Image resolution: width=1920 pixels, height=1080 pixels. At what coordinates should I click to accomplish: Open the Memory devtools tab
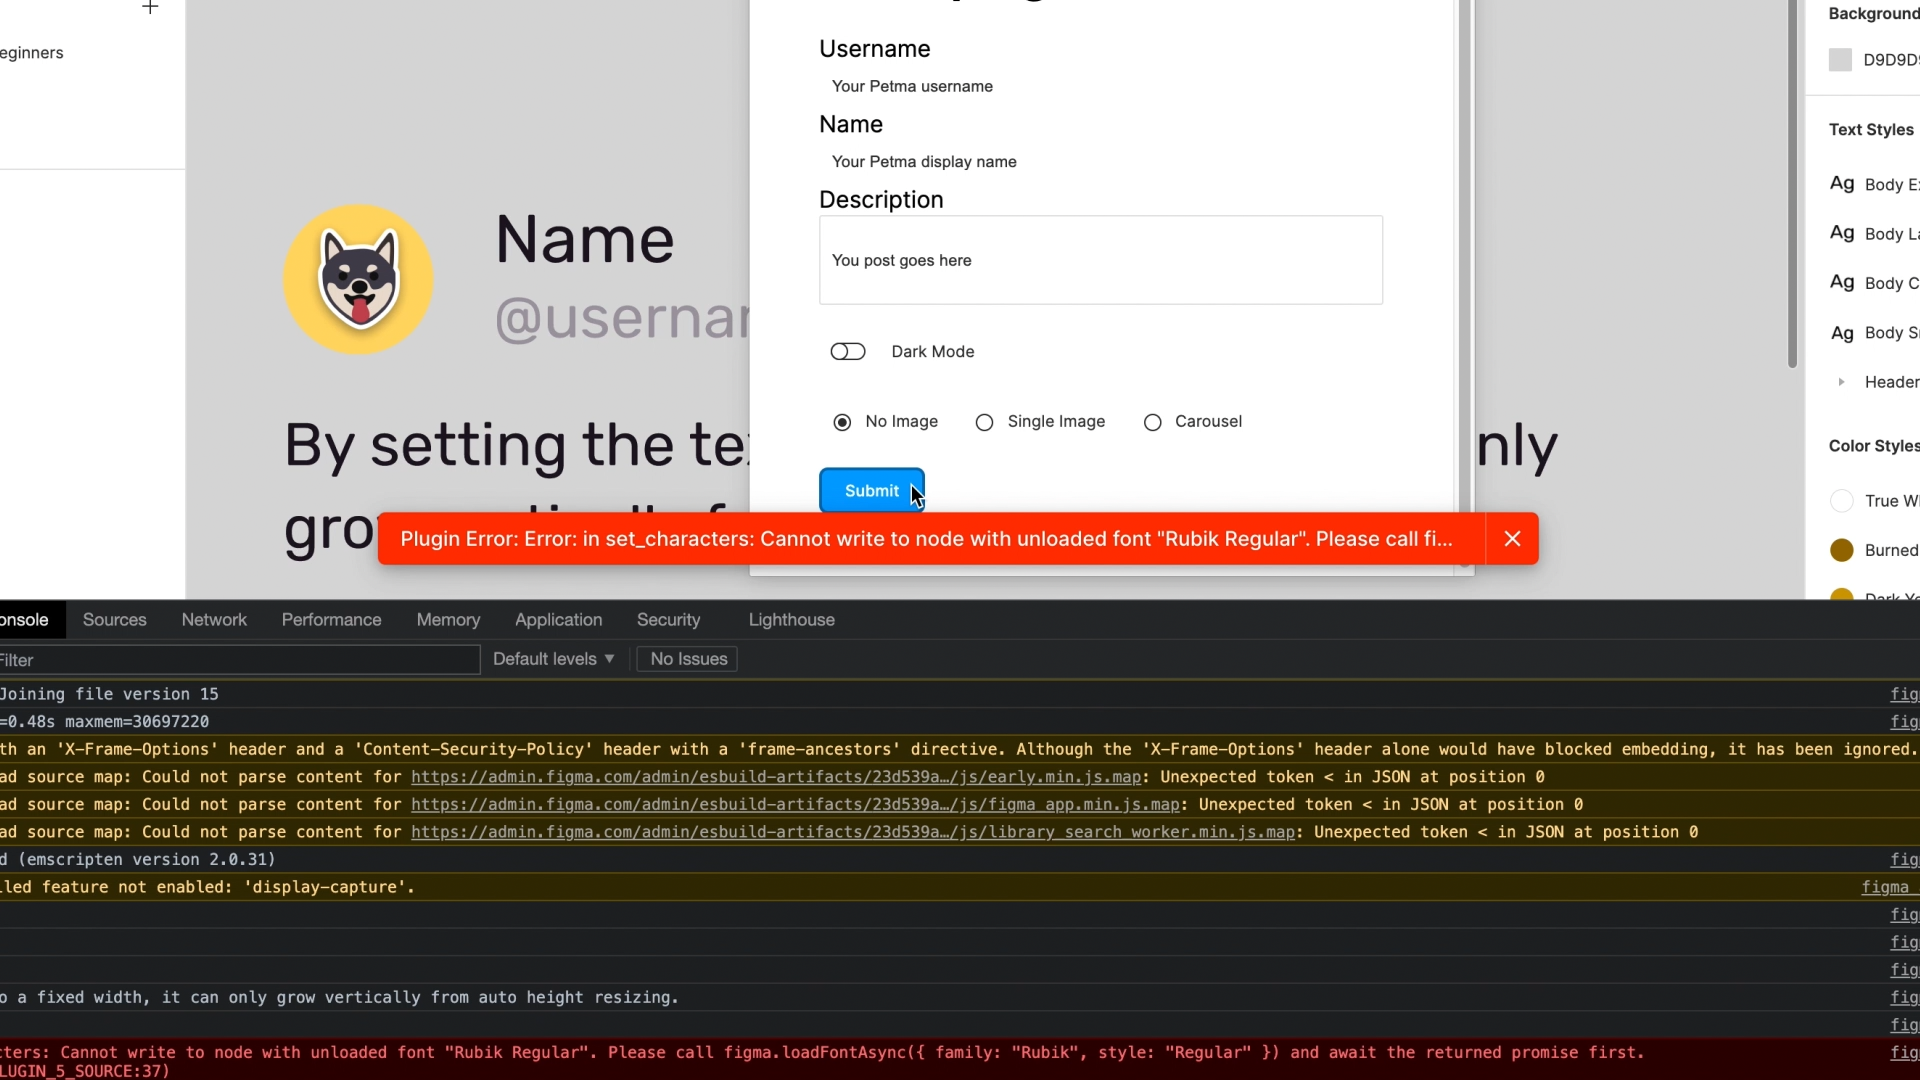[448, 620]
